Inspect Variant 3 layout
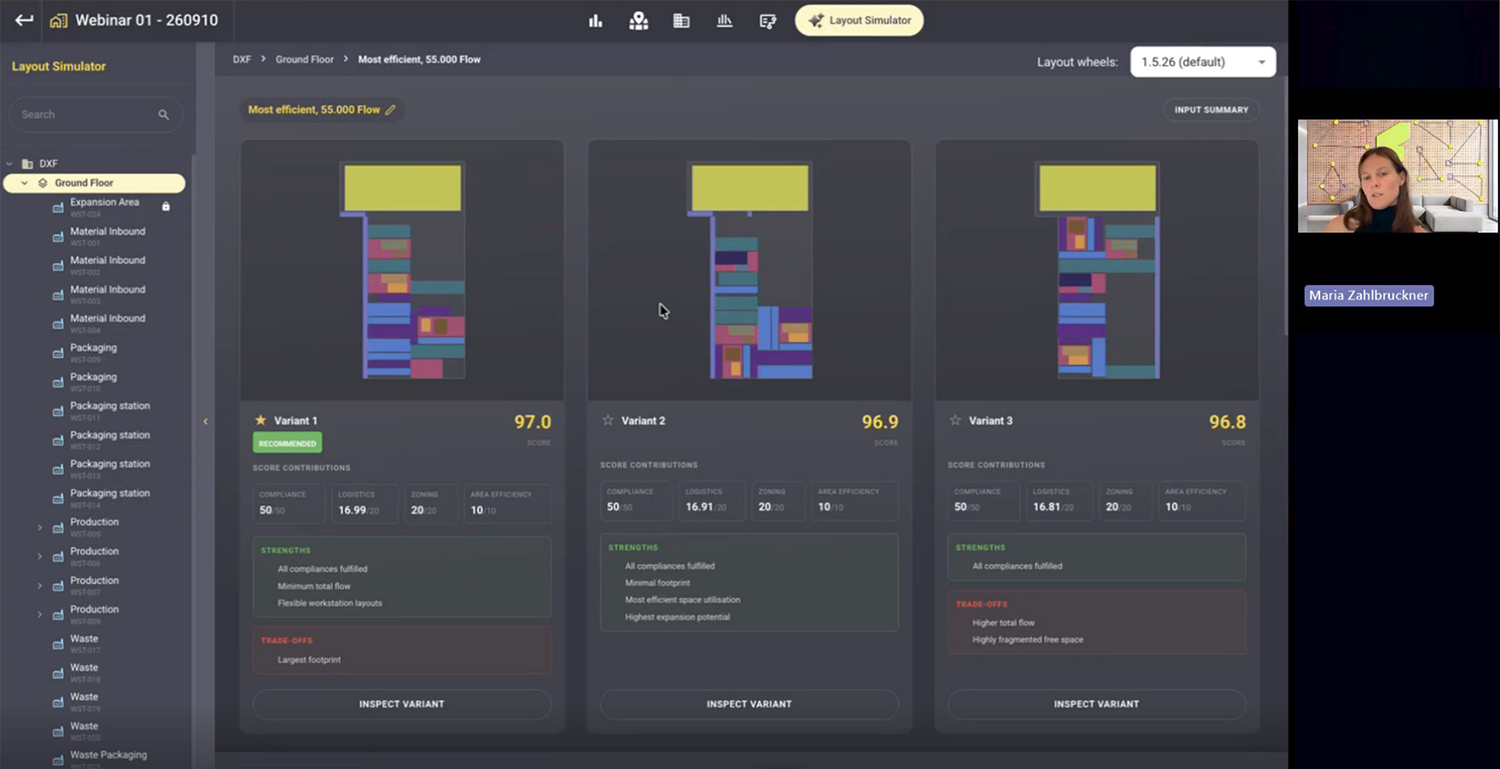 [1096, 704]
